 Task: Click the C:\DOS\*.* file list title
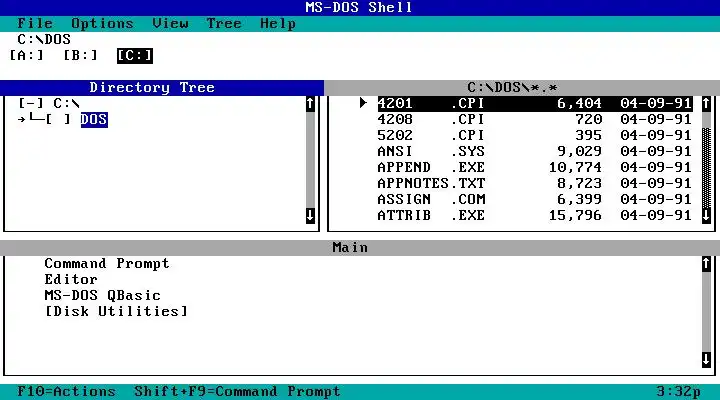point(522,88)
